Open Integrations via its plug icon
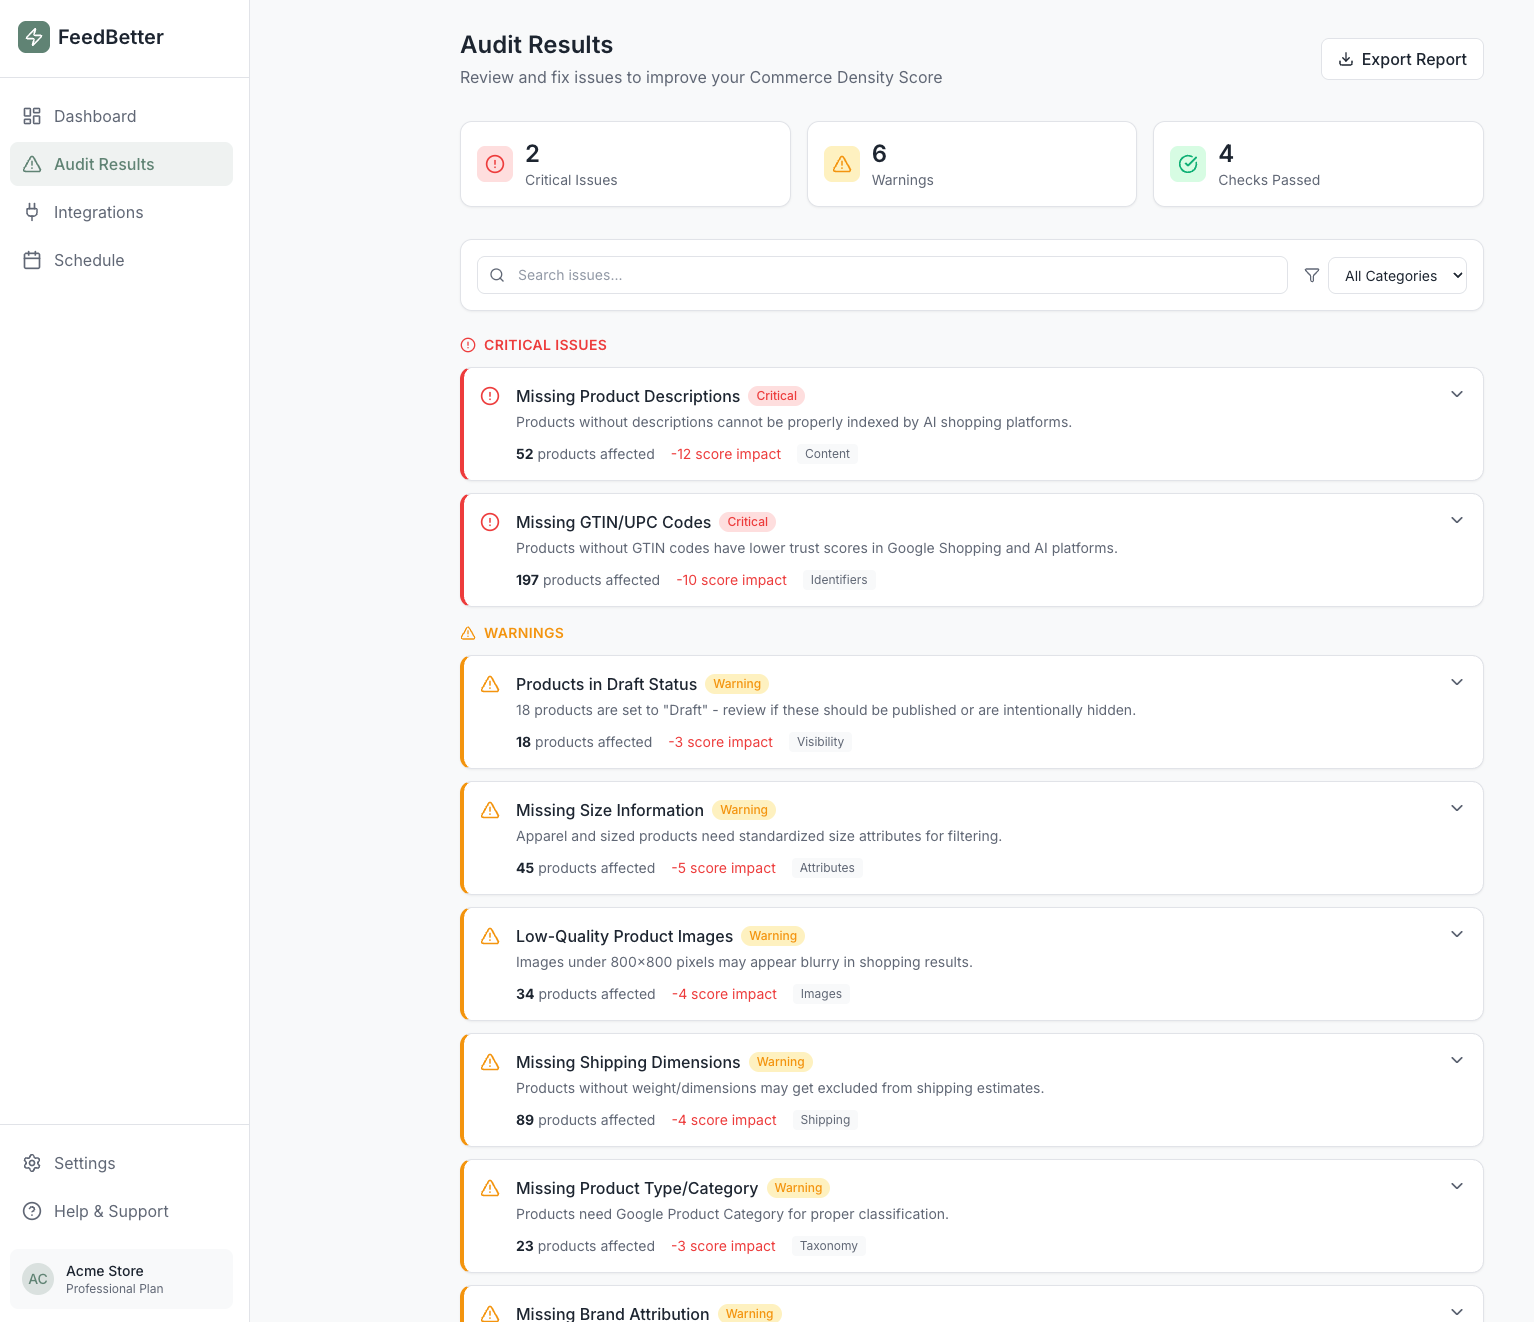The image size is (1534, 1322). (x=31, y=212)
